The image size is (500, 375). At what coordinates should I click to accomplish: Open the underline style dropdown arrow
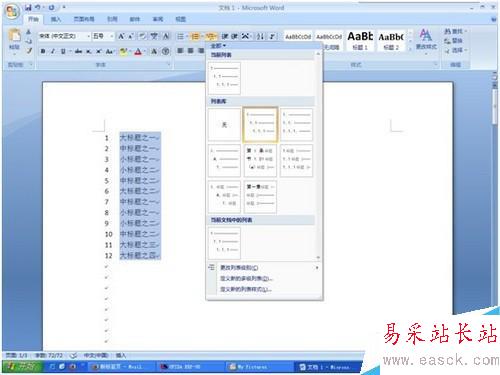pos(70,51)
